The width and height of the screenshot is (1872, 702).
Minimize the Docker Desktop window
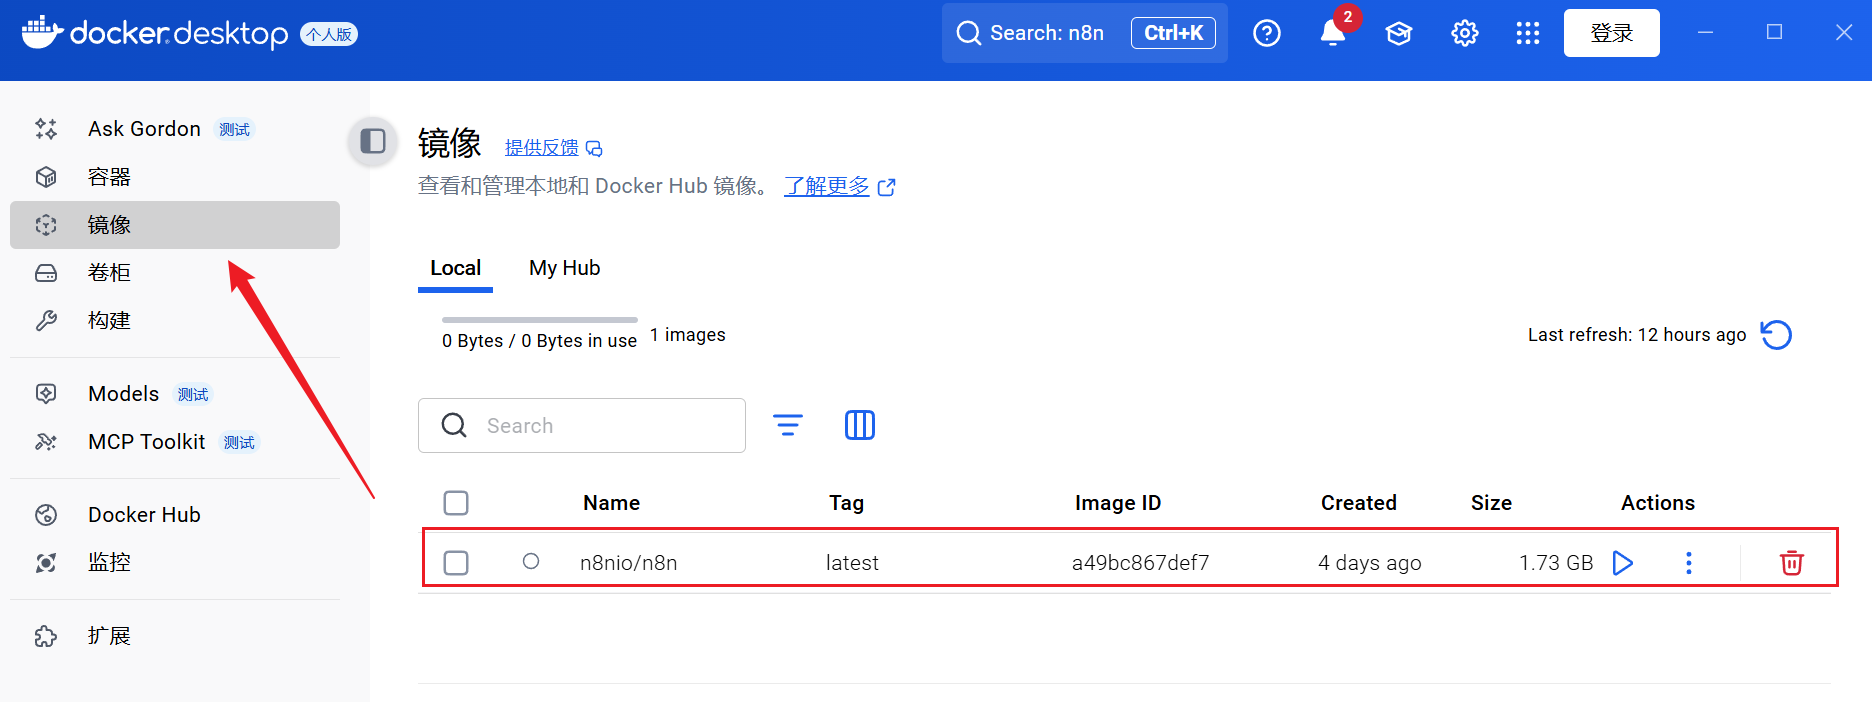tap(1706, 33)
